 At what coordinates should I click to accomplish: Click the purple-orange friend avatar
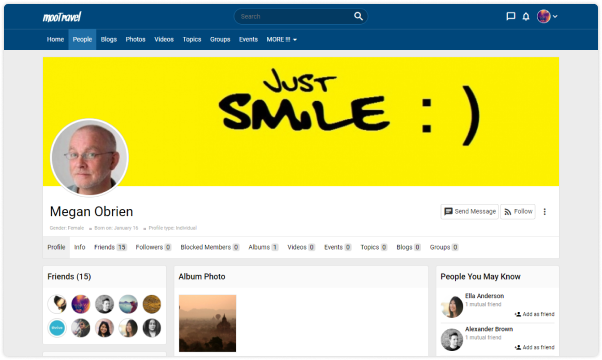coord(81,304)
